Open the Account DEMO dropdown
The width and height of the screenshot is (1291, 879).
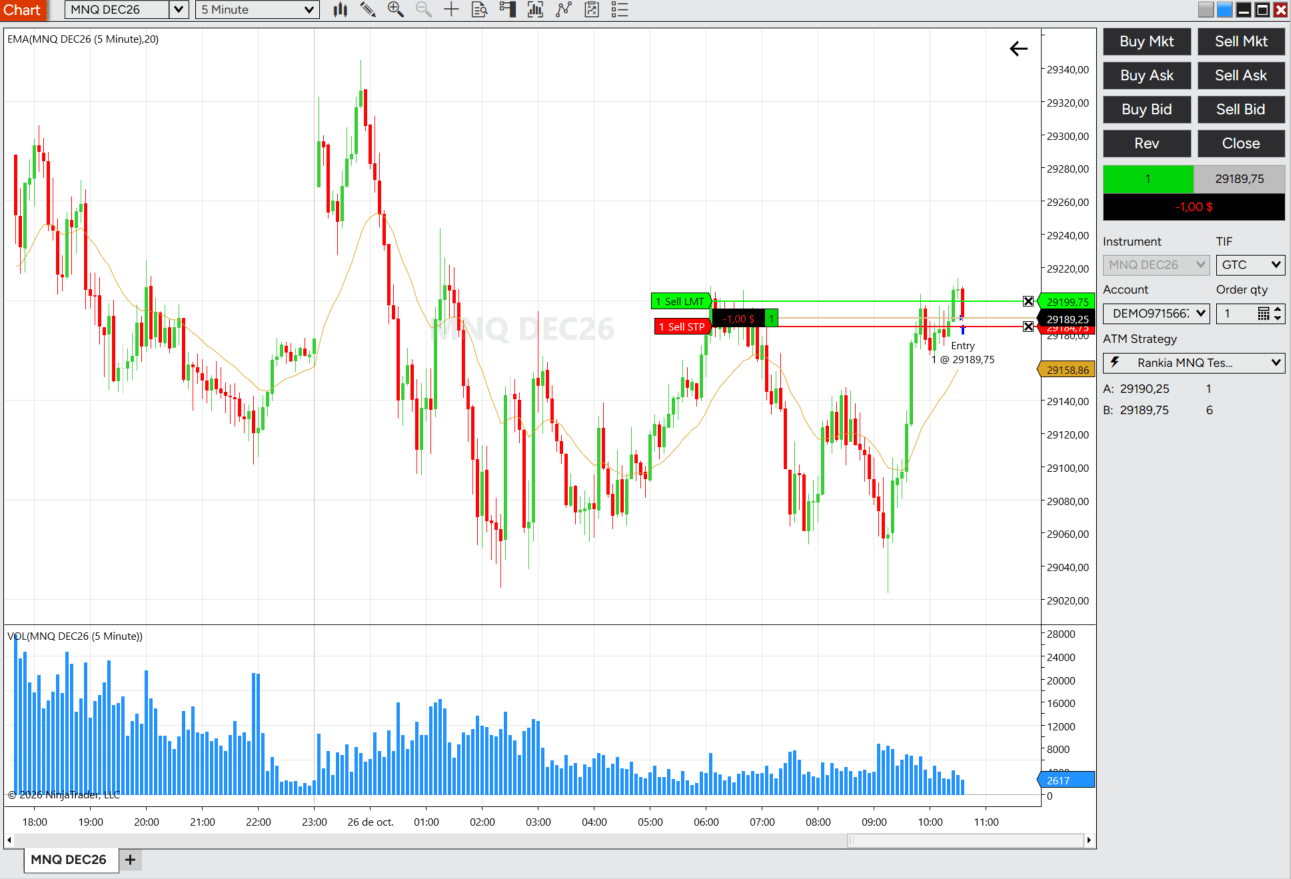(1156, 313)
